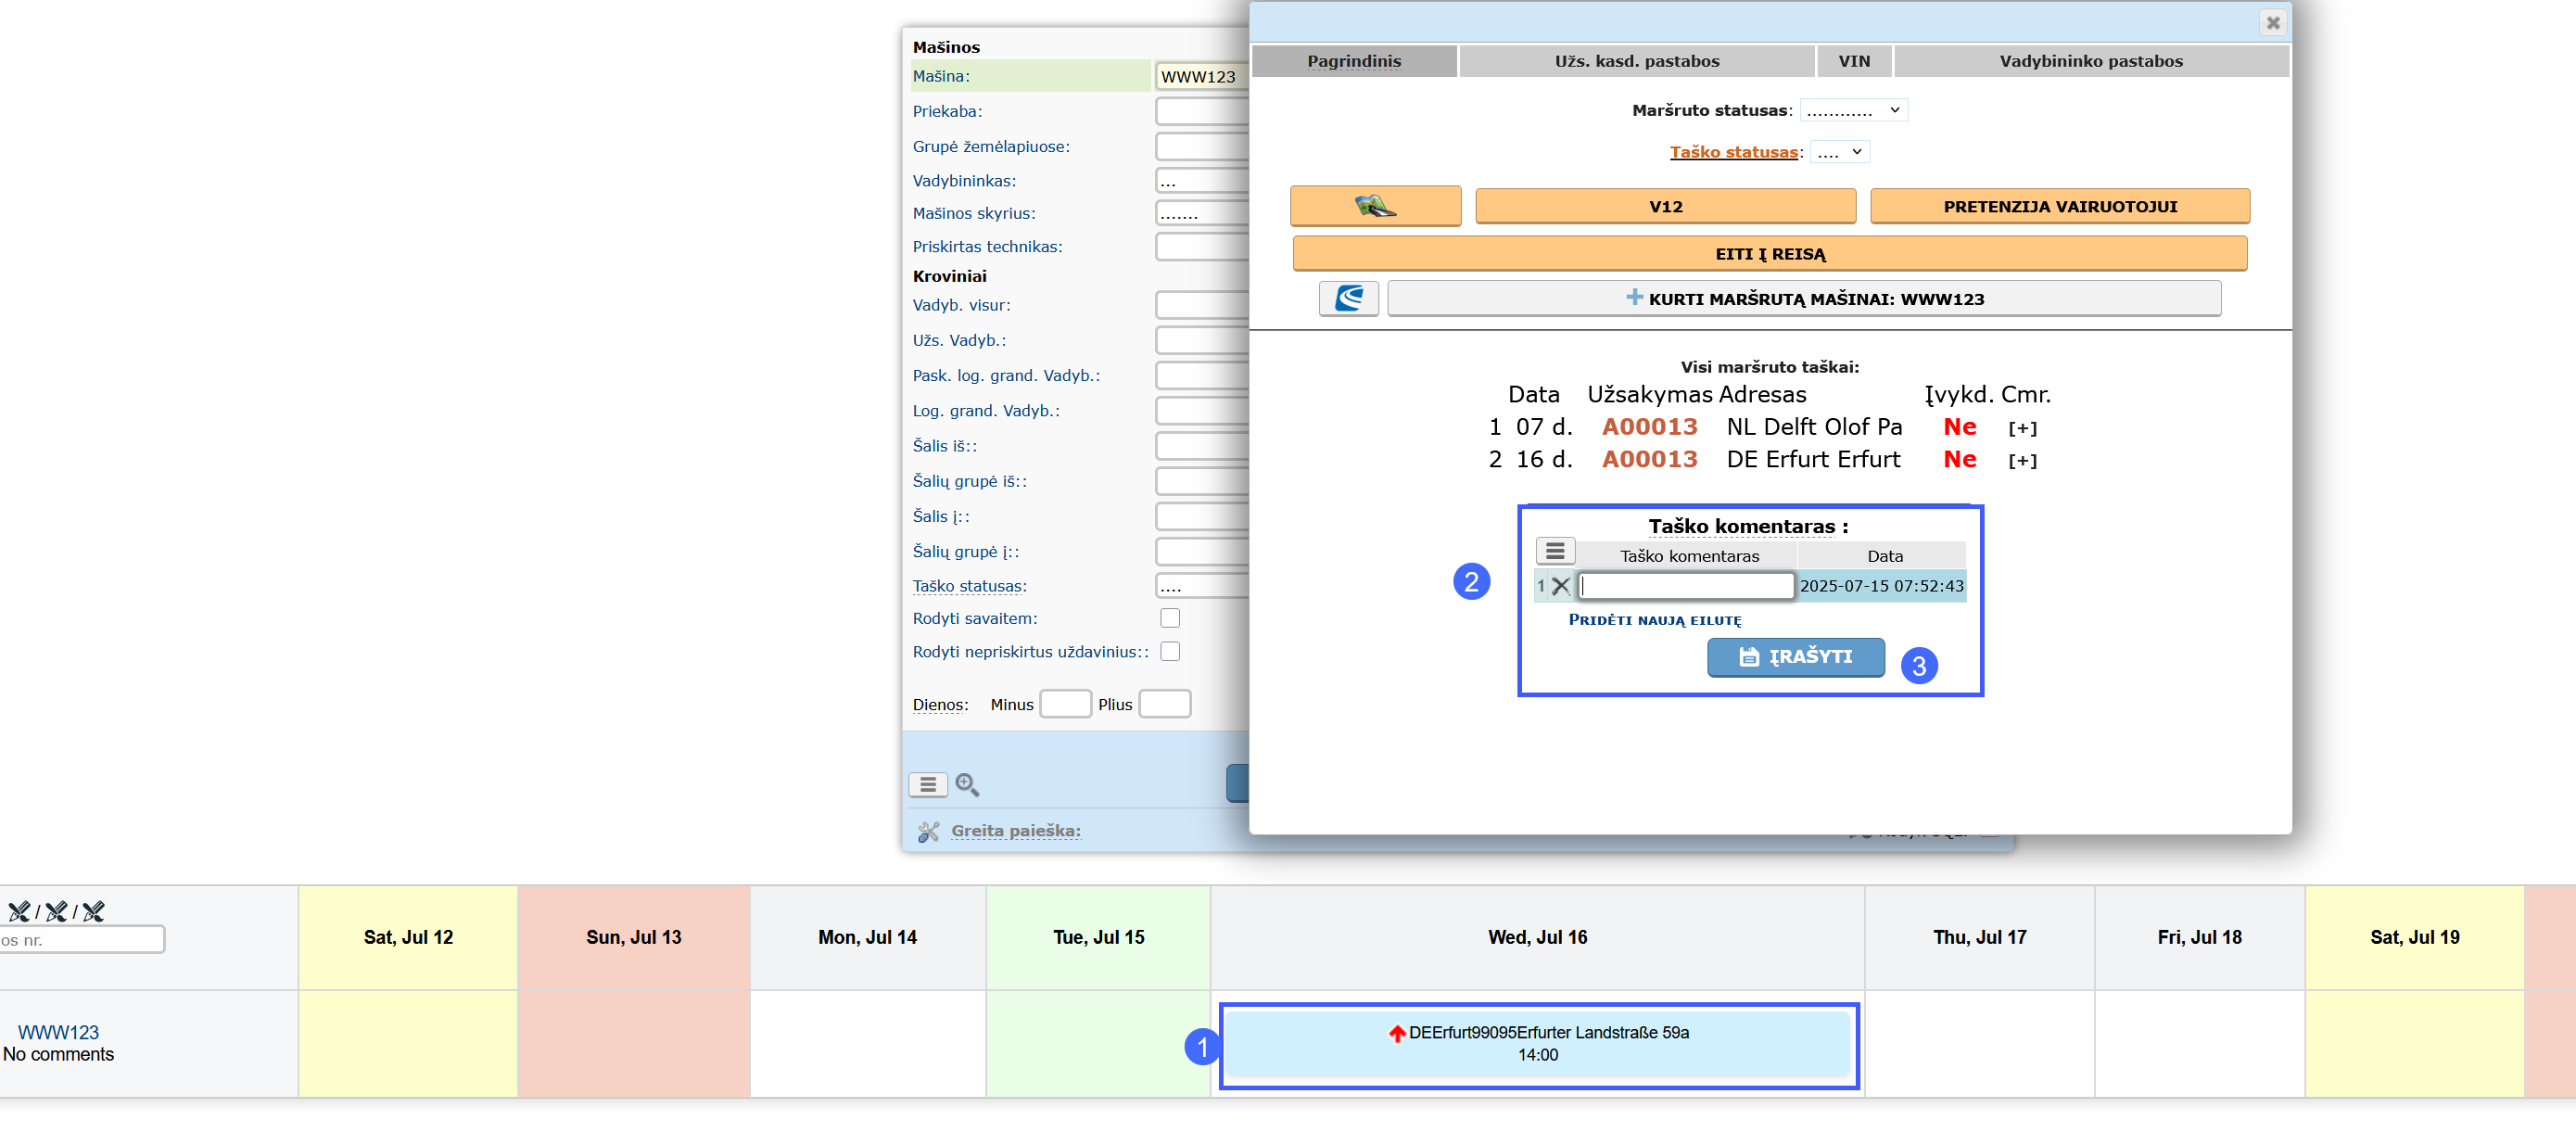2576x1132 pixels.
Task: Click the blue swoosh logo button
Action: click(1349, 298)
